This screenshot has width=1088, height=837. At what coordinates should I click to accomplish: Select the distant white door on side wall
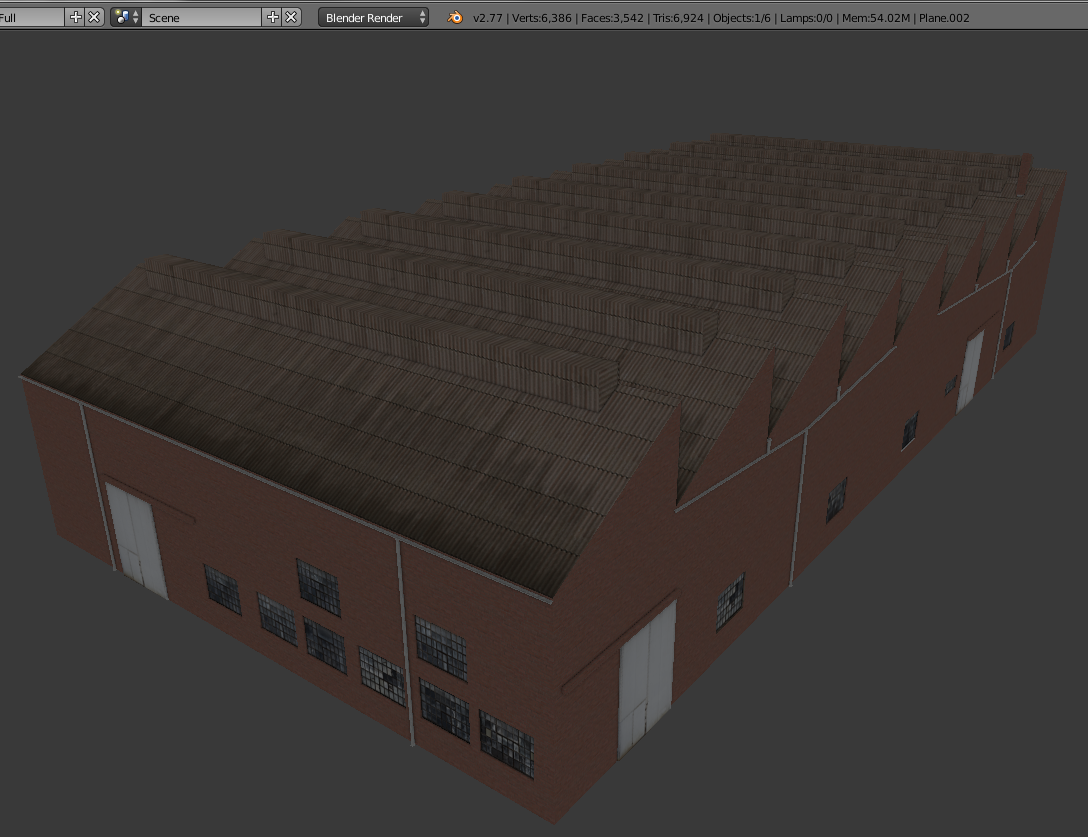click(970, 371)
